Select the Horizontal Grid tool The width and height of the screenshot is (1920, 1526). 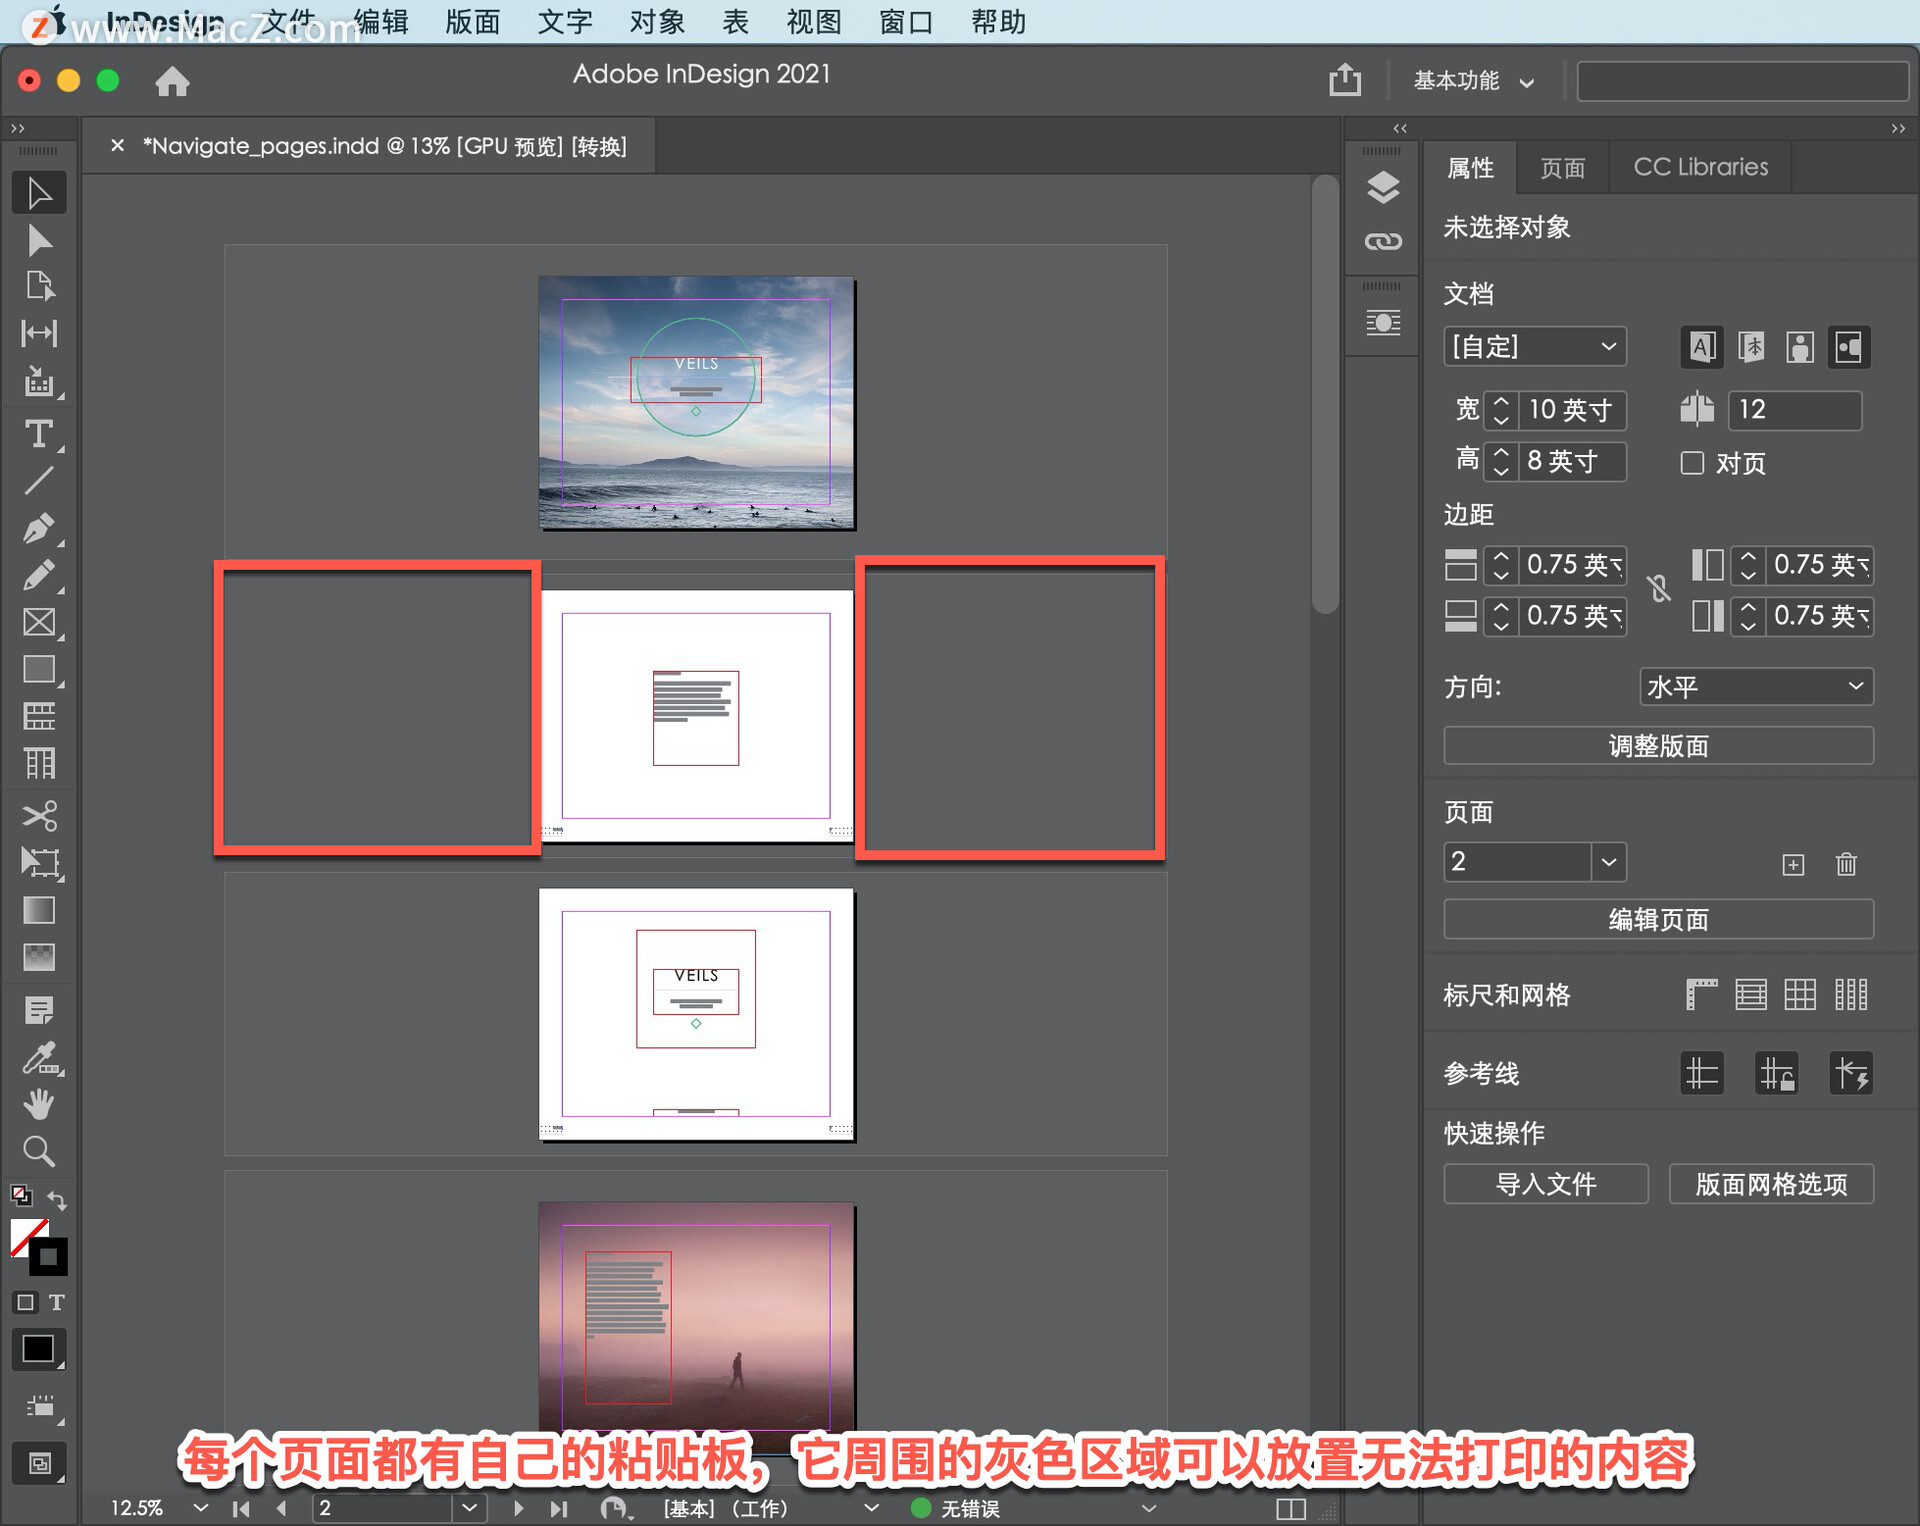(39, 716)
